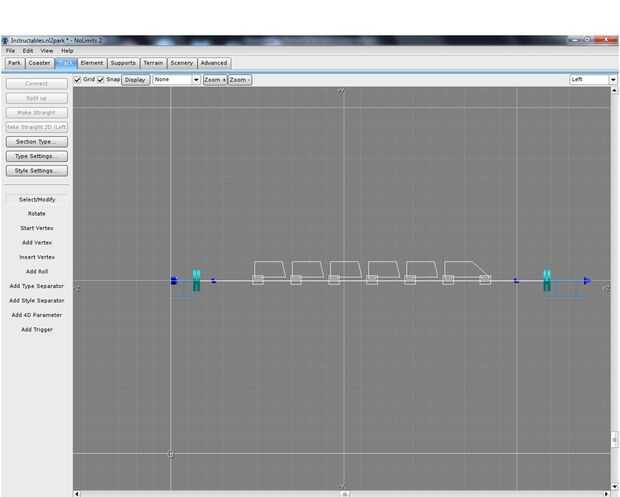
Task: Click the Make Straight button
Action: coord(37,113)
